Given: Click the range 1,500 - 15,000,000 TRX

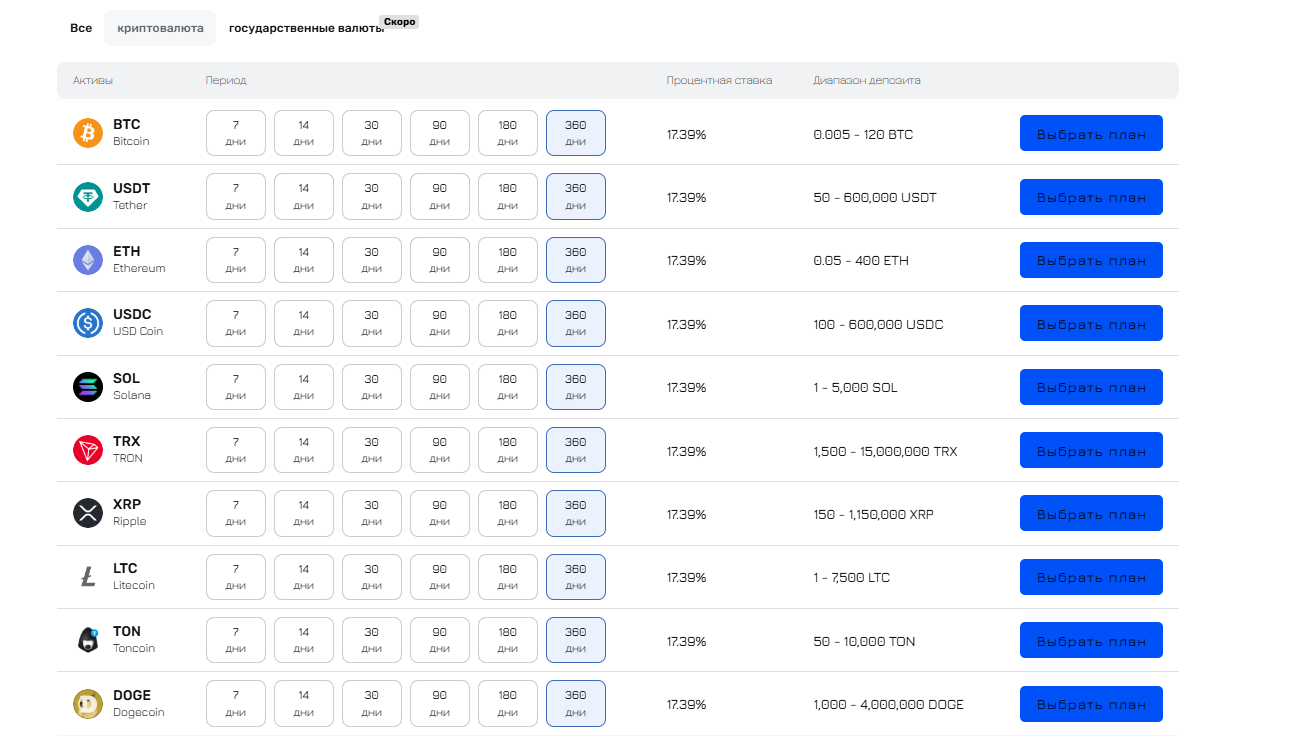Looking at the screenshot, I should coord(885,451).
